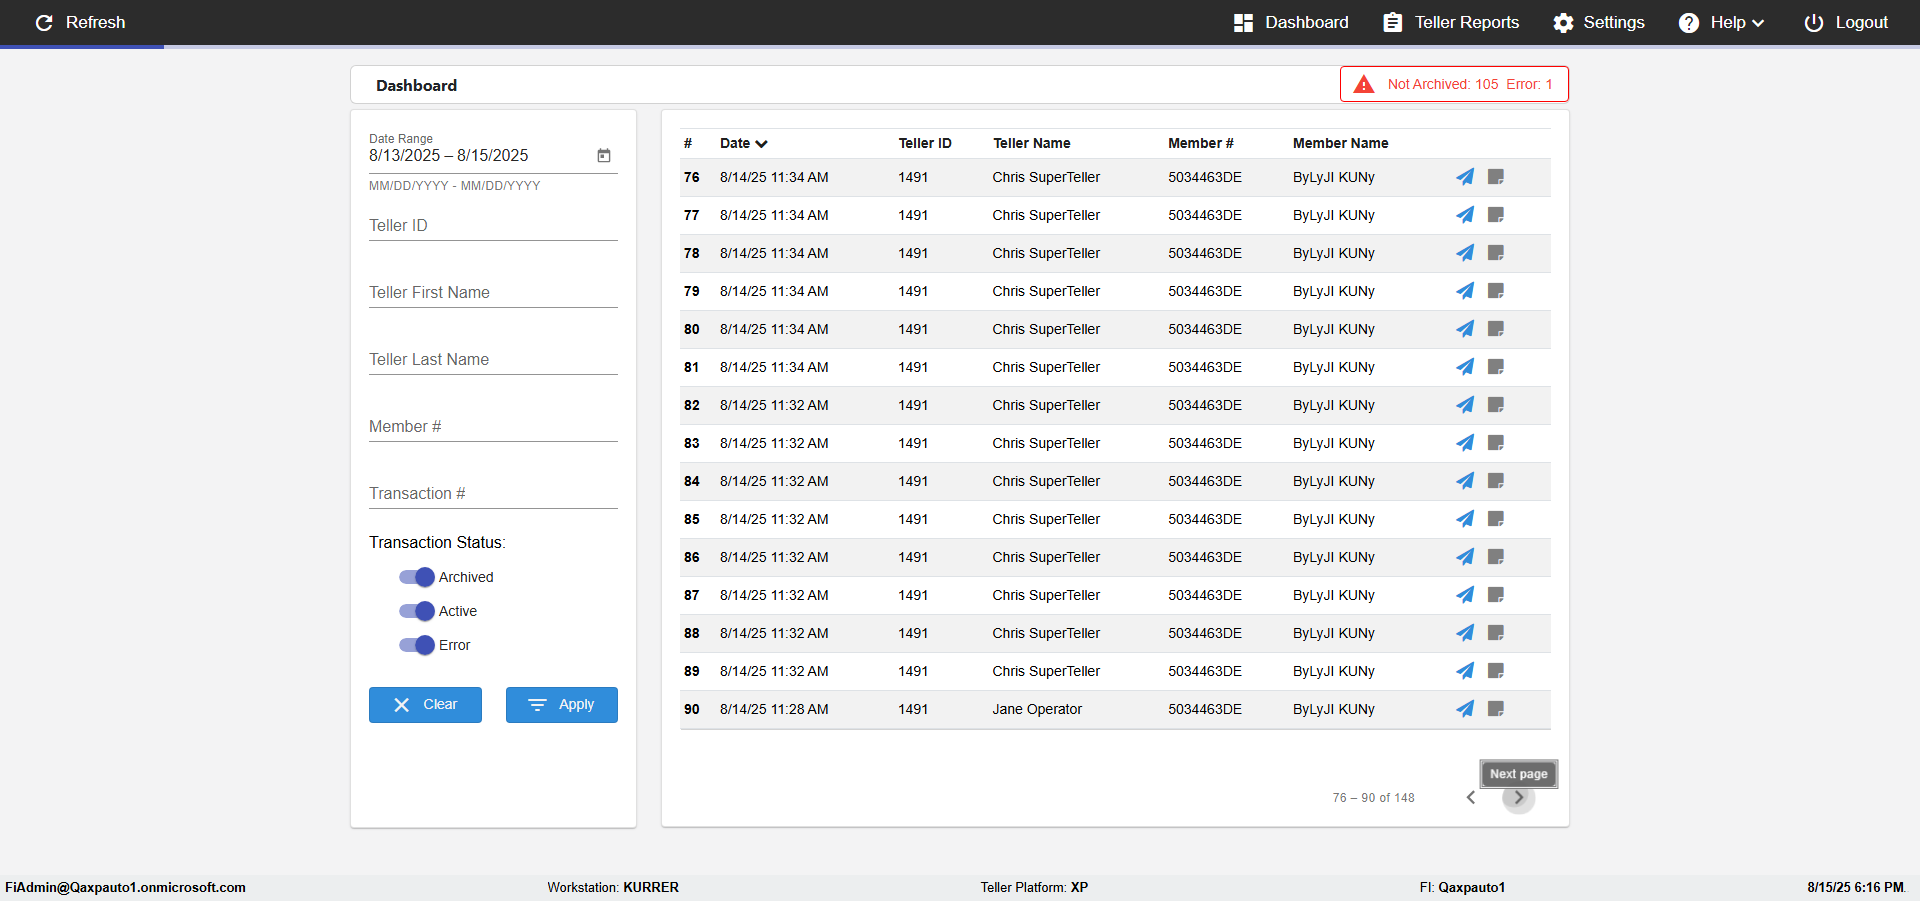Viewport: 1920px width, 901px height.
Task: Click the Teller ID column header
Action: tap(925, 143)
